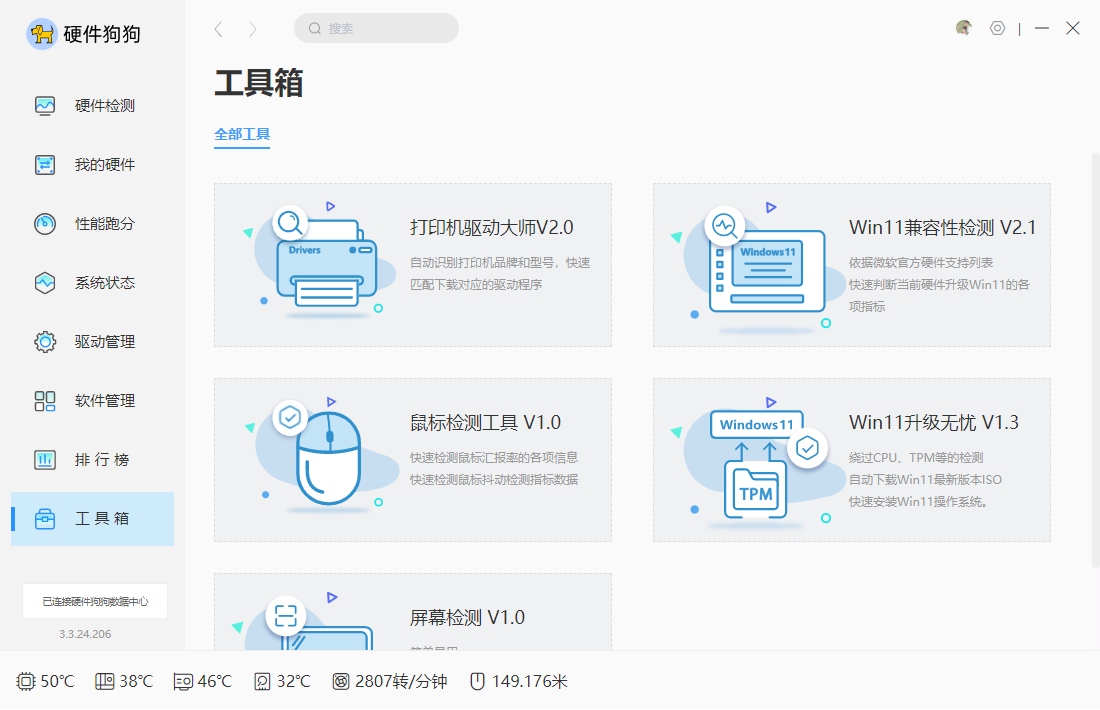The width and height of the screenshot is (1100, 710).
Task: Click the 快速检测鼠标汇报率的各项信息 description
Action: tap(494, 457)
